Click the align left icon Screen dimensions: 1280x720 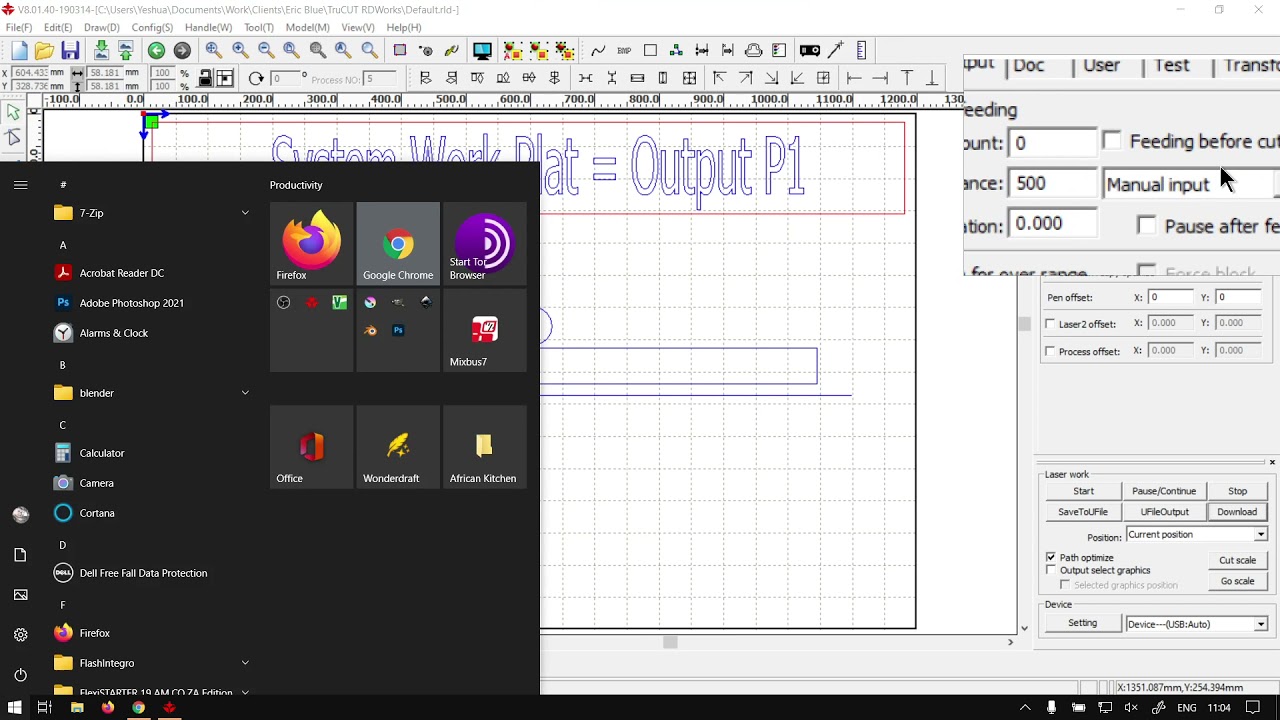click(x=425, y=78)
